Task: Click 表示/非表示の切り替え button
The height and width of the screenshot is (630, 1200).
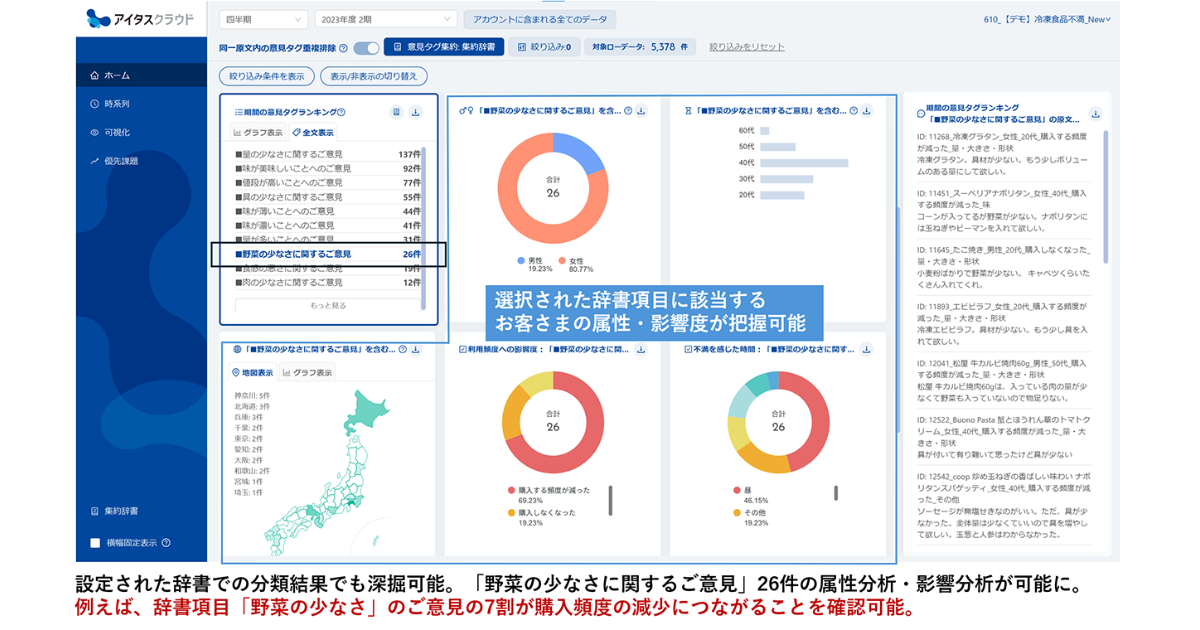Action: pyautogui.click(x=374, y=75)
